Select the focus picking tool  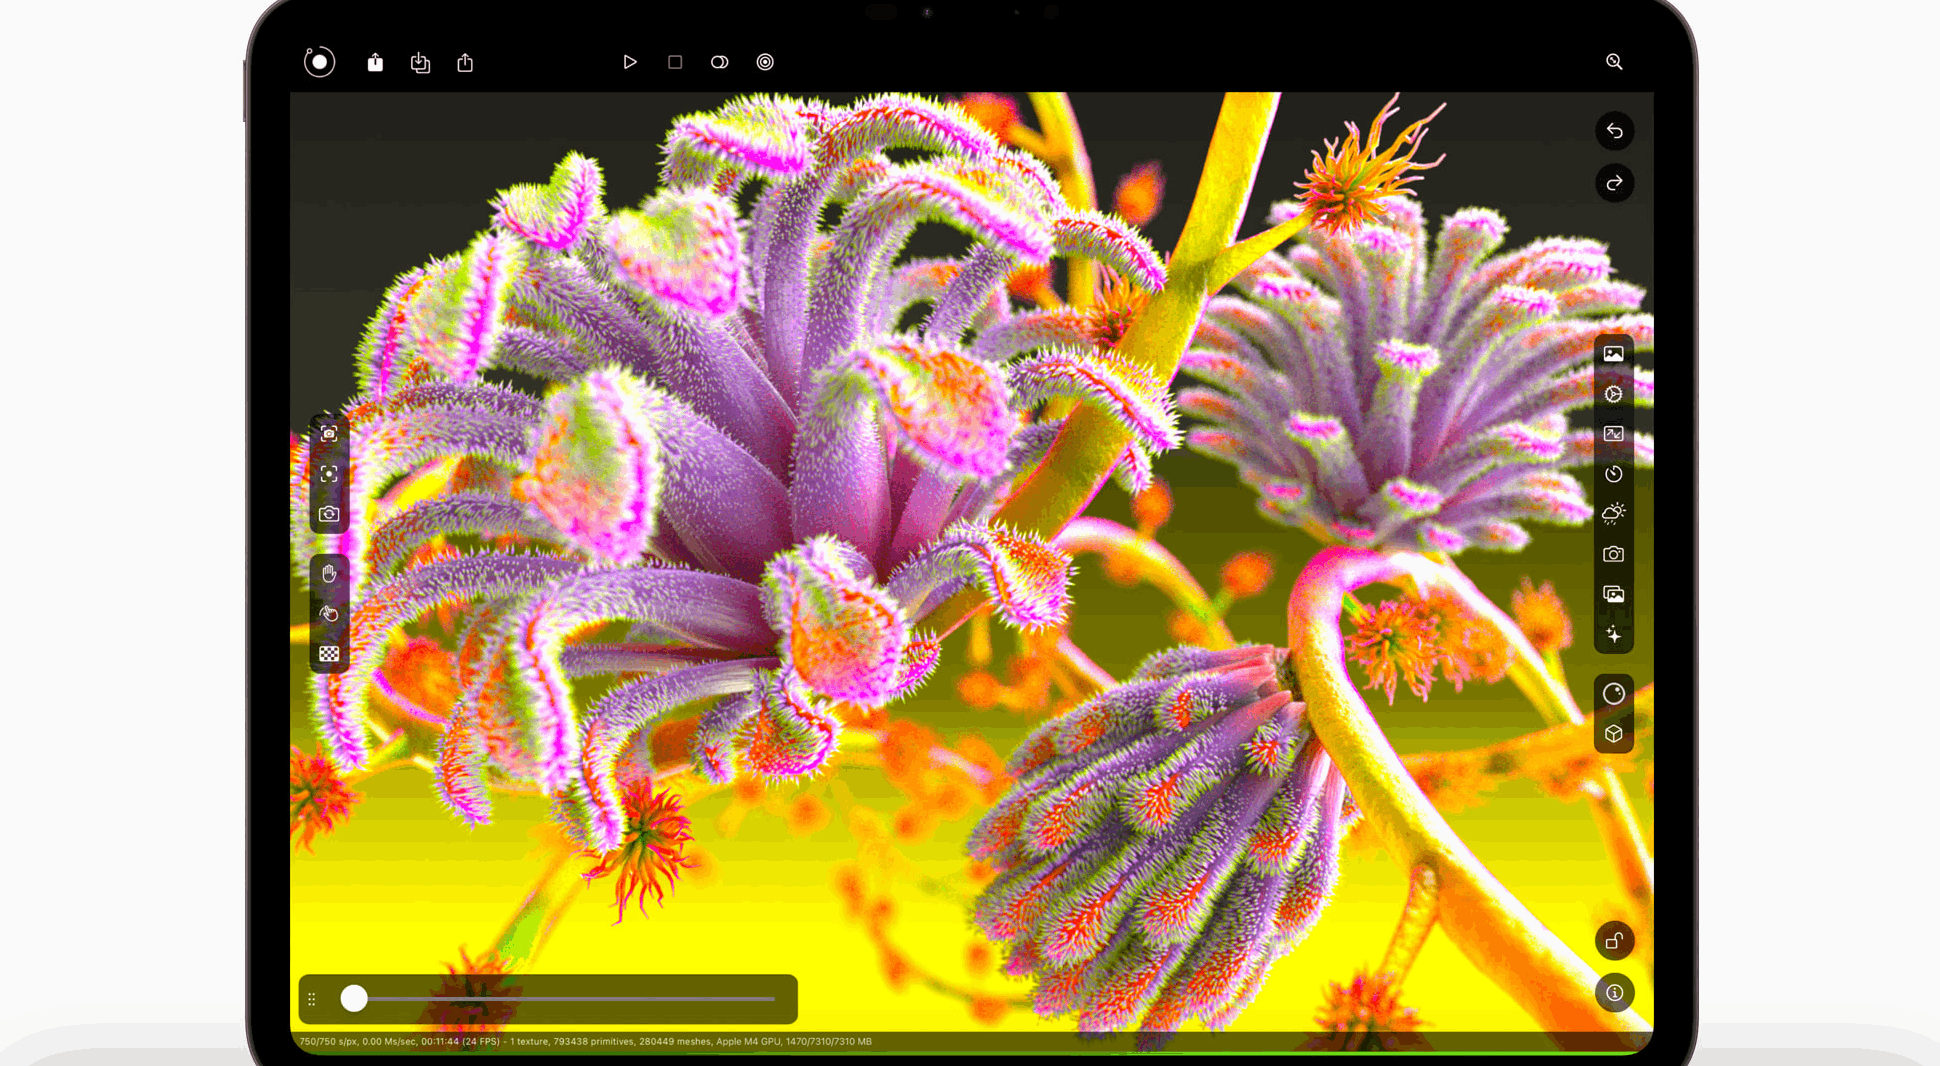330,473
